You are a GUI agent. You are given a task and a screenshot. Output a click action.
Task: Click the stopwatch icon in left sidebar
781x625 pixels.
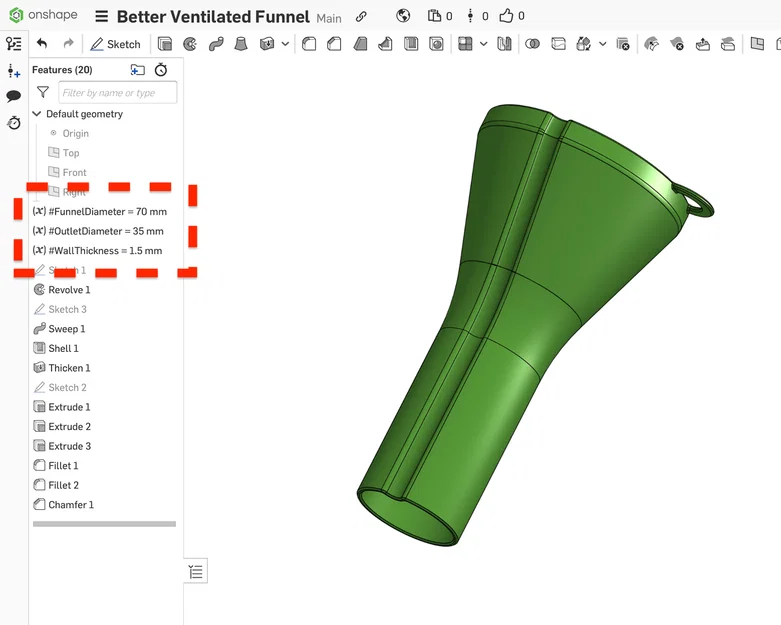coord(14,122)
